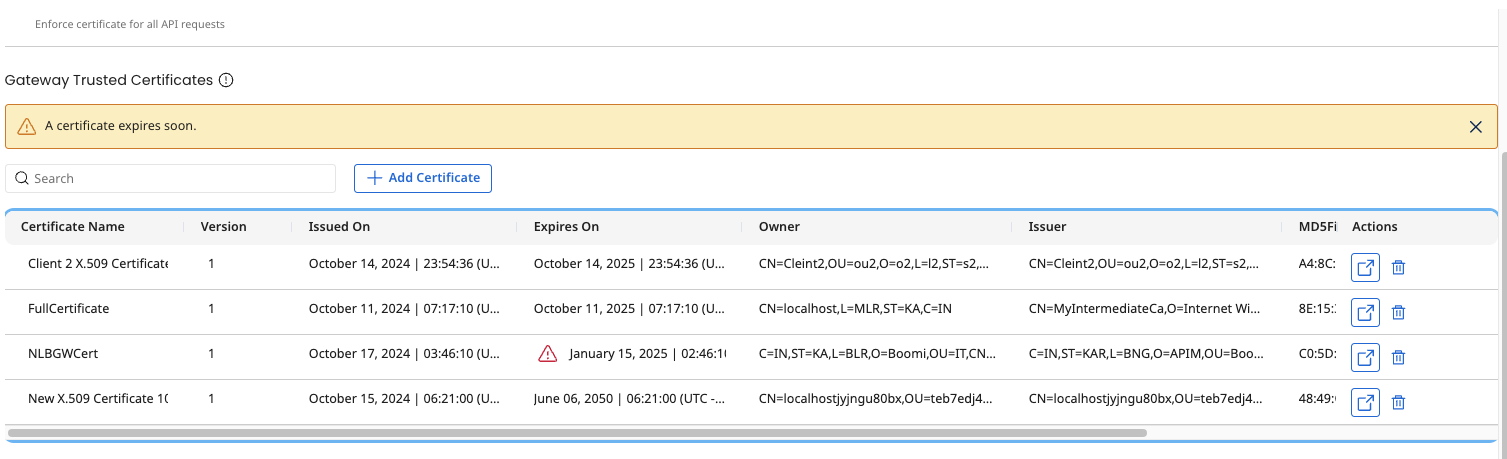Click the Gateway Trusted Certificates info icon
Screen dimensions: 1507x459
[226, 80]
